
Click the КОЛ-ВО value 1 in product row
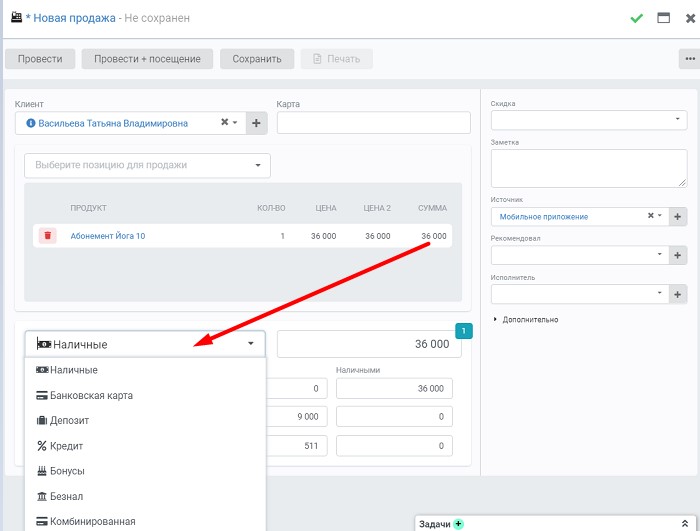283,236
